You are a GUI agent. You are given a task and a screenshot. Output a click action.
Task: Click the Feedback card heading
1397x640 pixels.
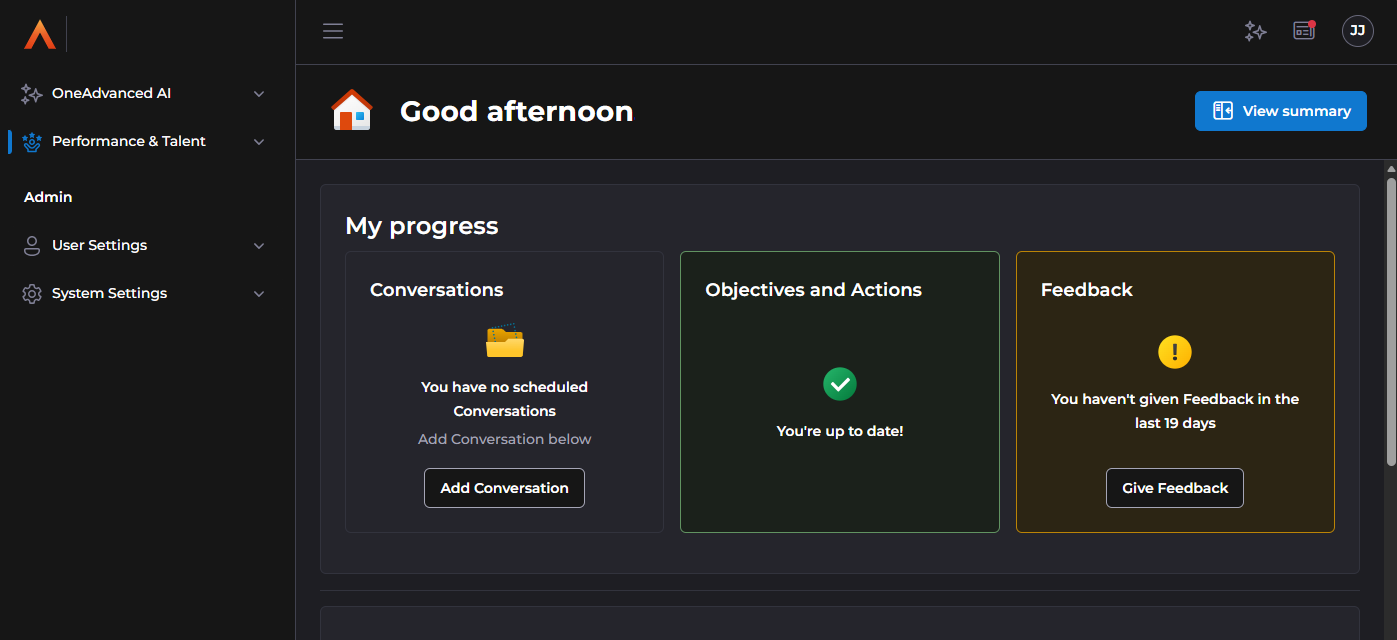pos(1086,290)
